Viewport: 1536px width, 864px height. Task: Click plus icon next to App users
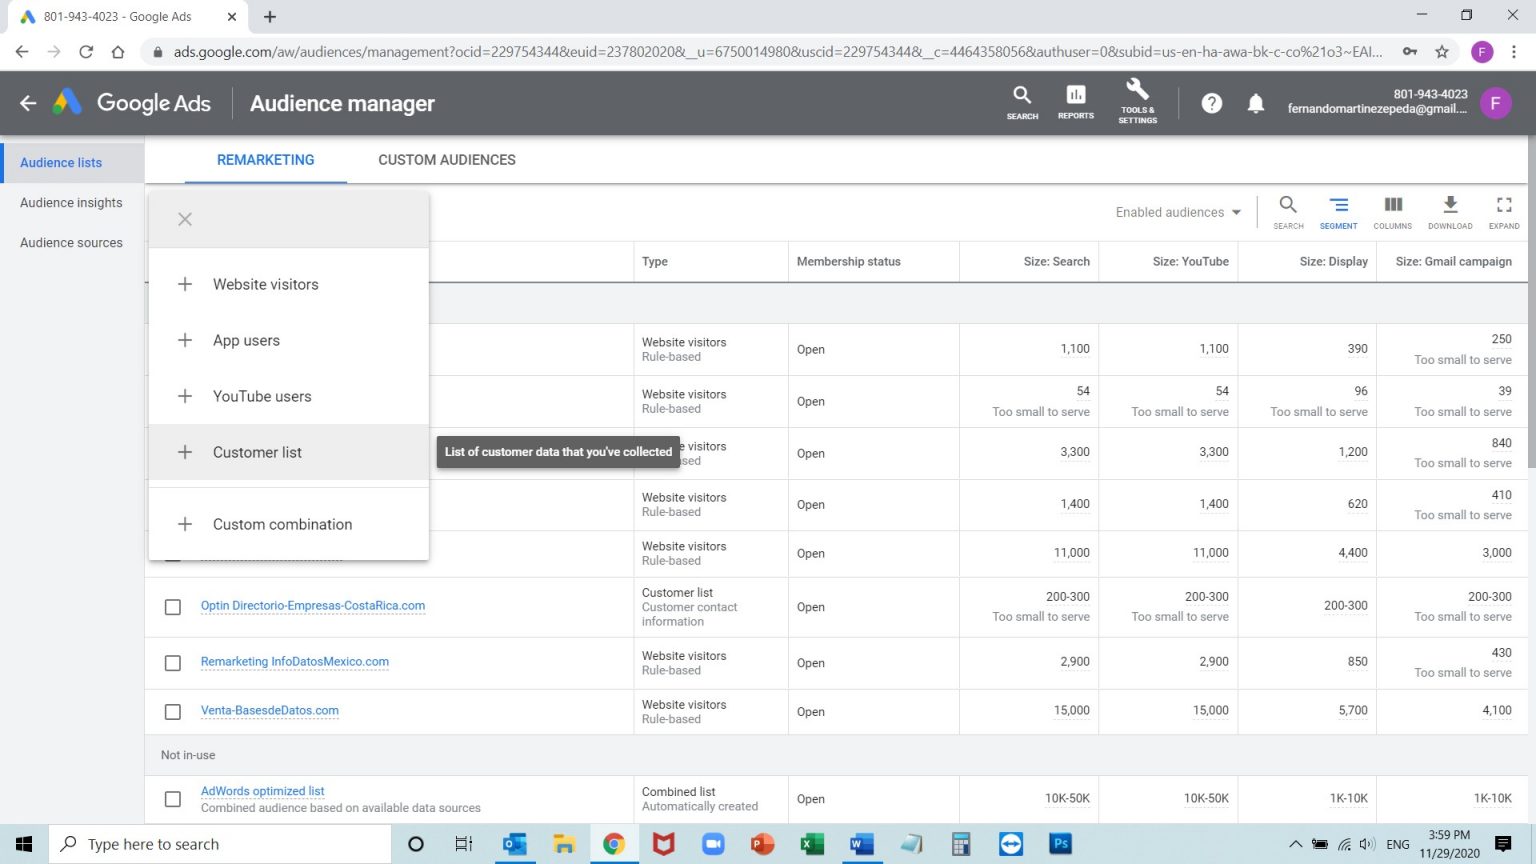click(185, 340)
